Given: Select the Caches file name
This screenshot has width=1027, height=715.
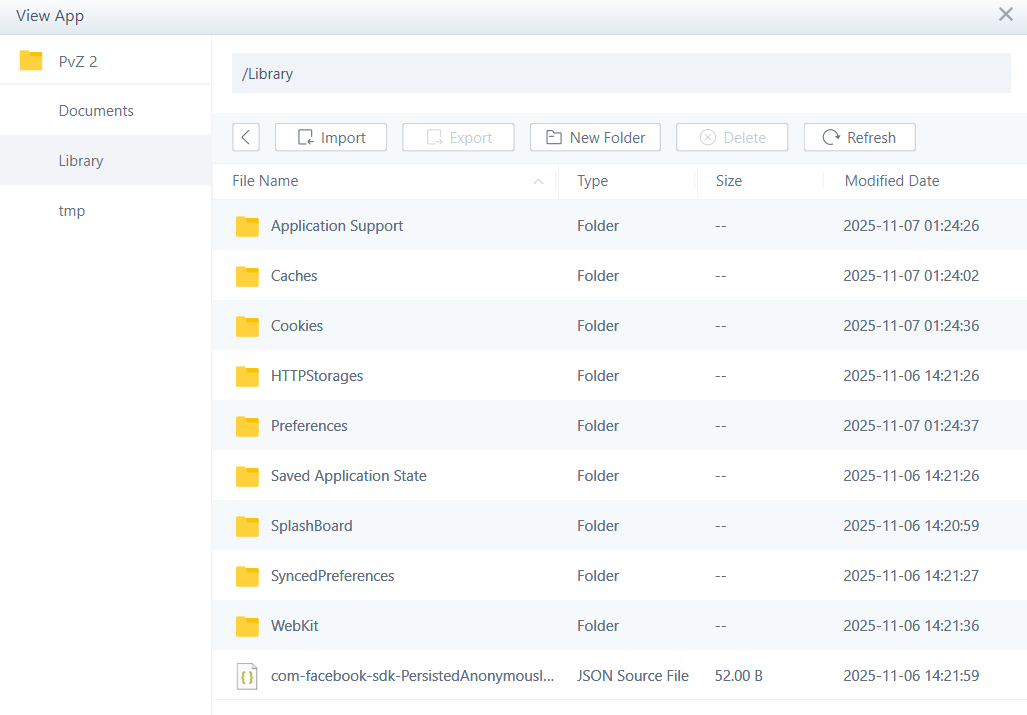Looking at the screenshot, I should coord(294,276).
